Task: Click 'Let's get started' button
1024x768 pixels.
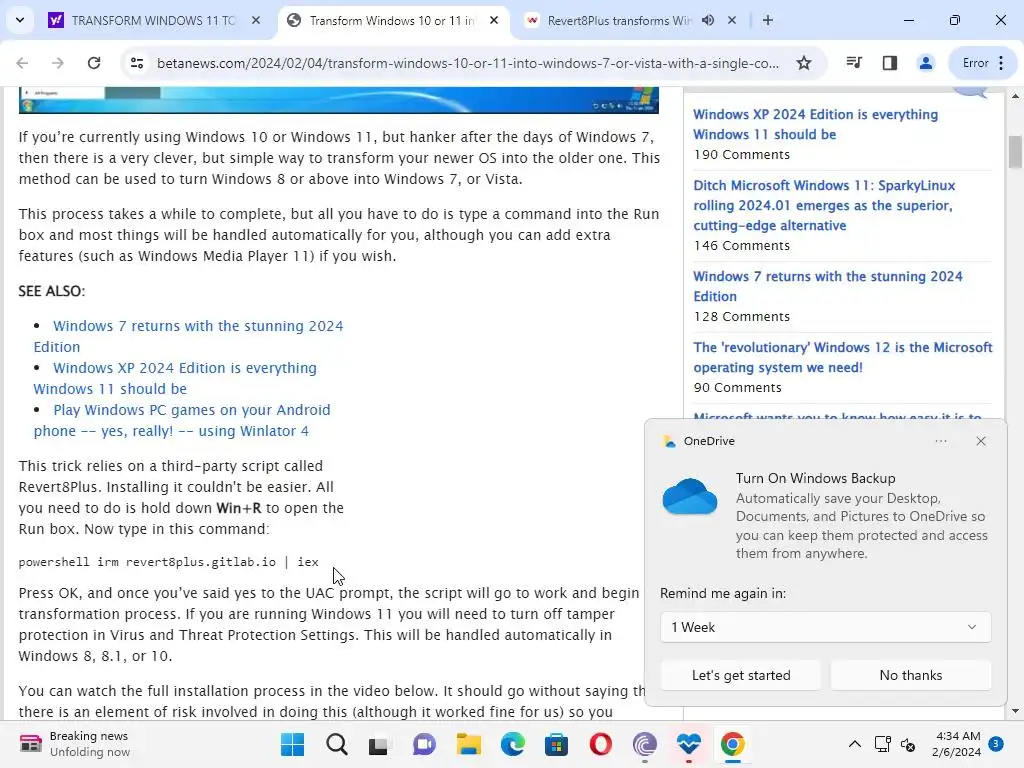Action: (x=741, y=675)
